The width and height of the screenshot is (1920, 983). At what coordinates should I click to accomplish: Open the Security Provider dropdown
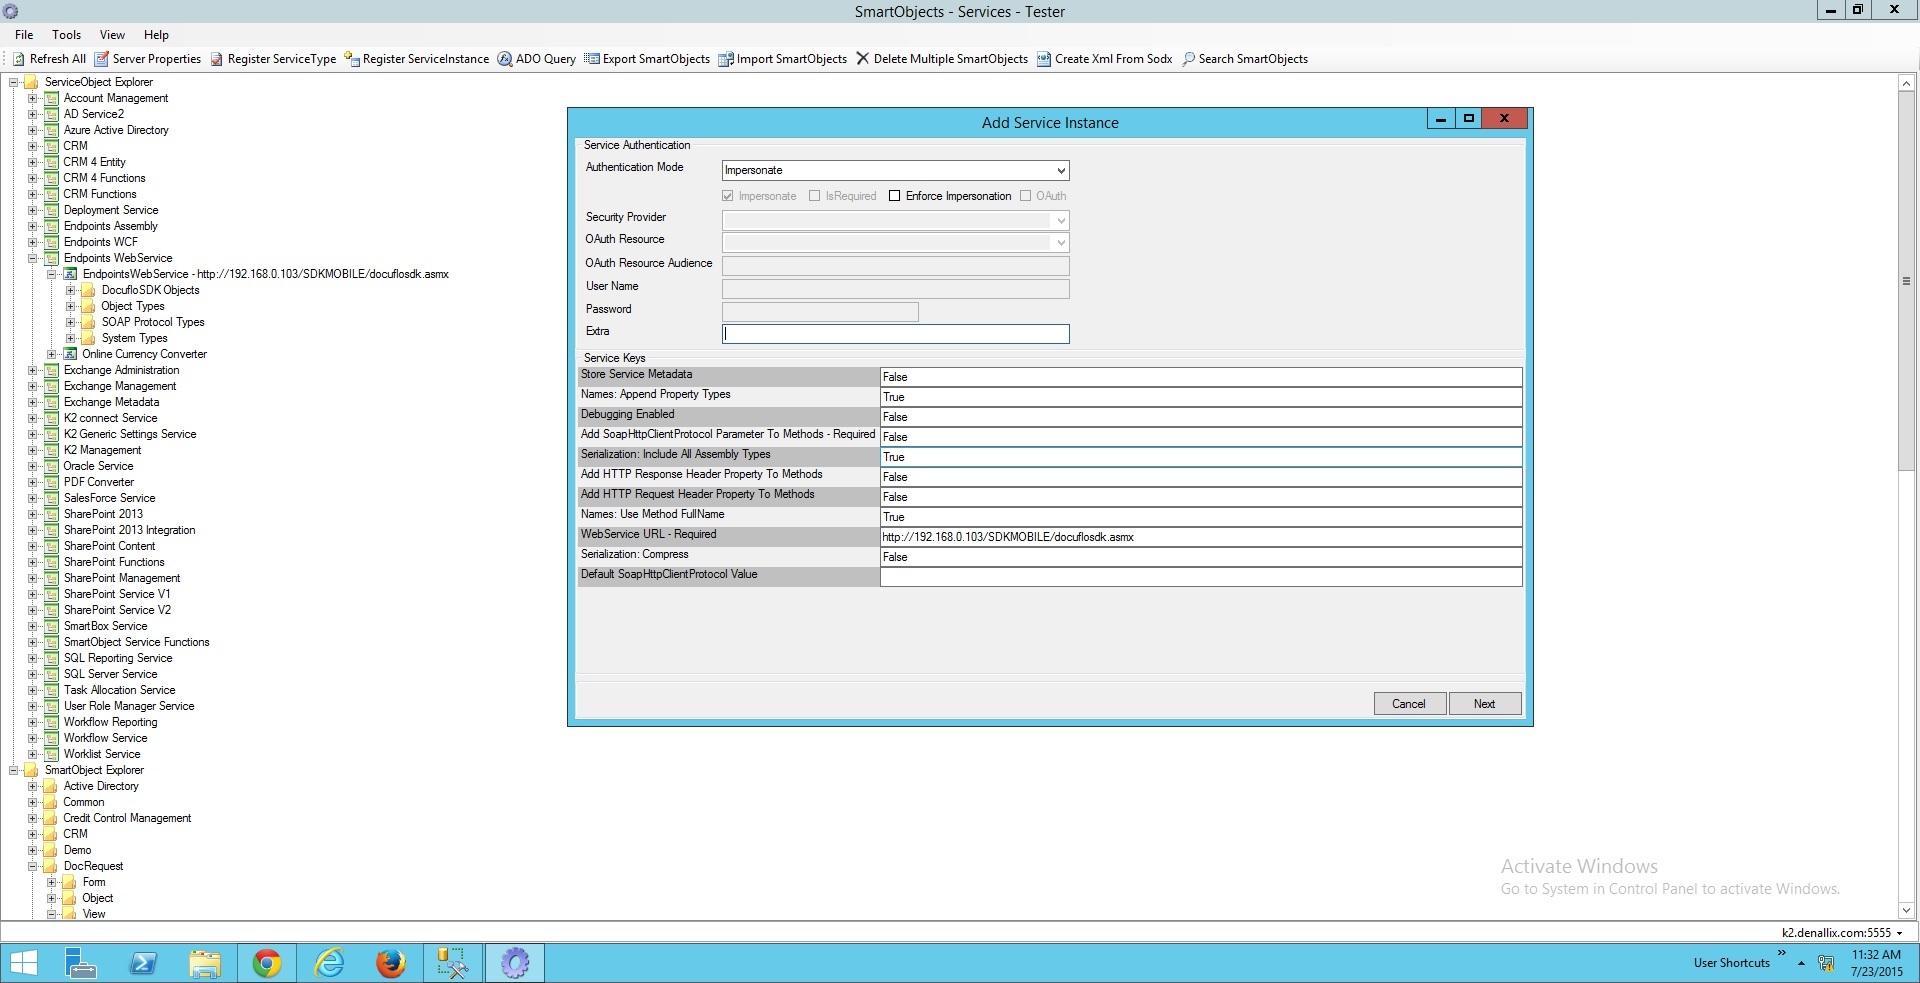click(x=1061, y=220)
